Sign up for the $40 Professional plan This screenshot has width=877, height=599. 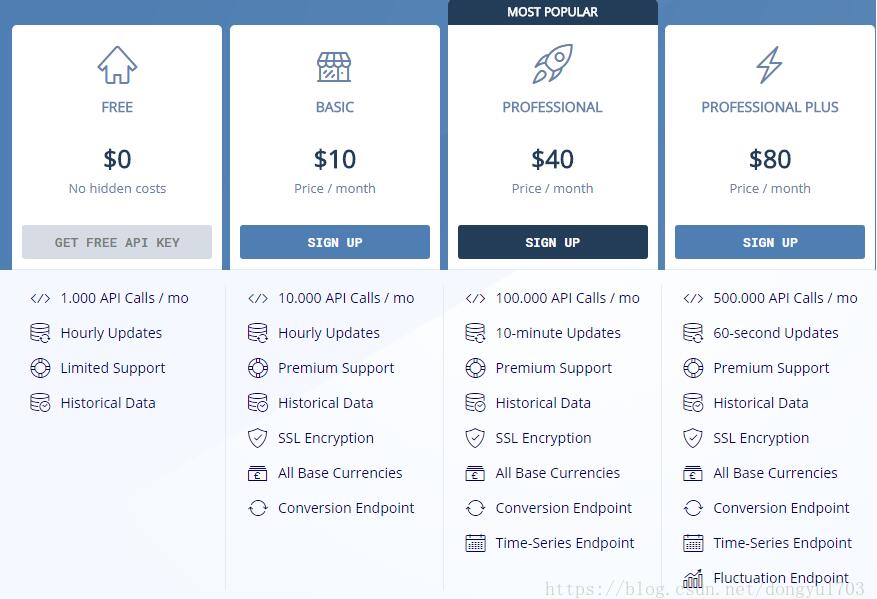(553, 242)
